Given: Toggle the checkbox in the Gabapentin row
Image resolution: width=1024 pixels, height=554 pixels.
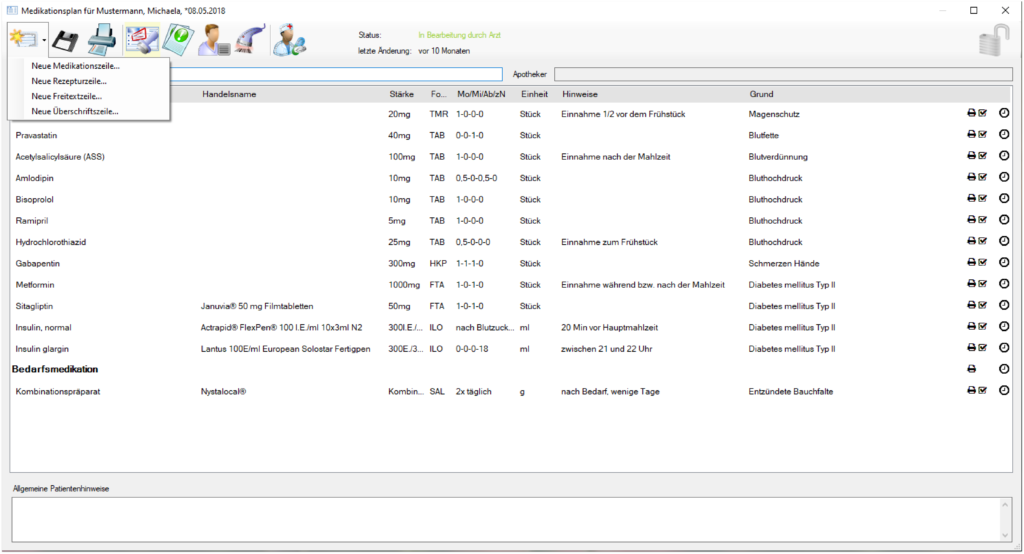Looking at the screenshot, I should [983, 263].
